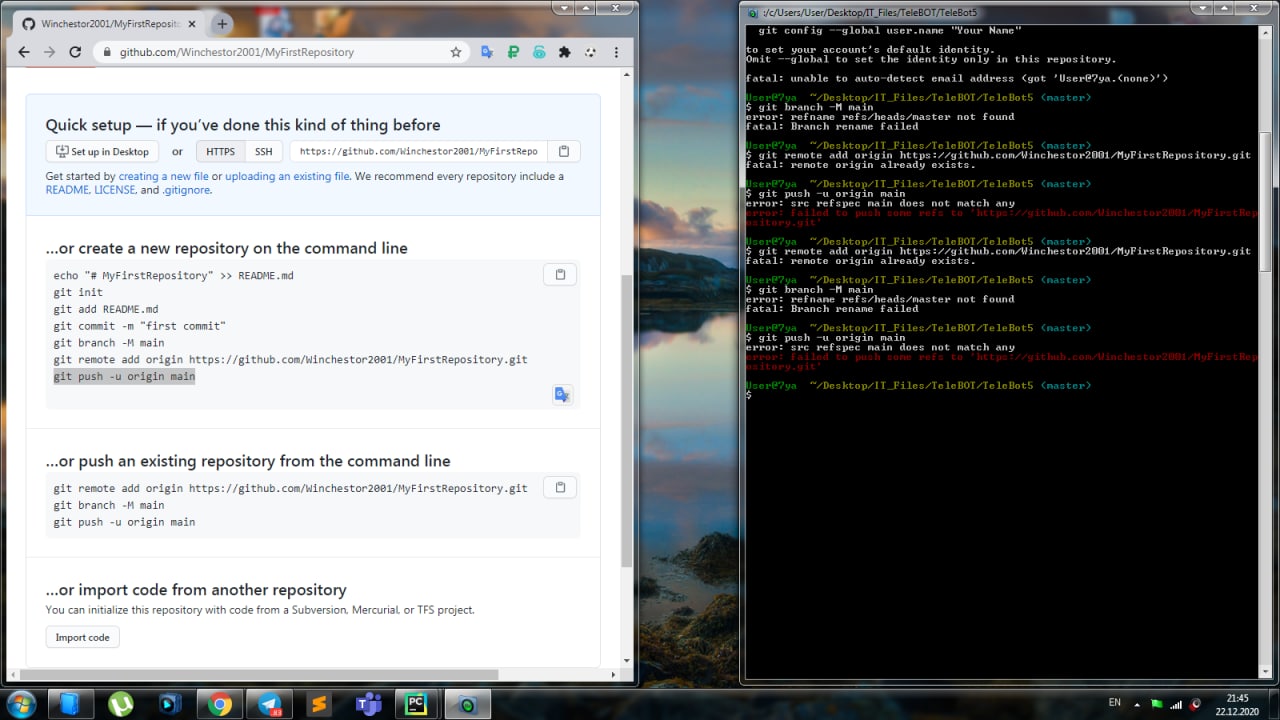View site info via padlock icon
This screenshot has width=1280, height=720.
point(106,52)
